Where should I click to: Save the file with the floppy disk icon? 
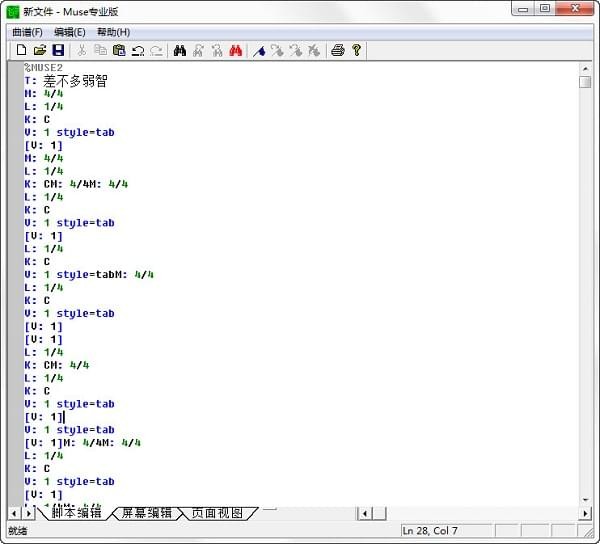pos(58,50)
